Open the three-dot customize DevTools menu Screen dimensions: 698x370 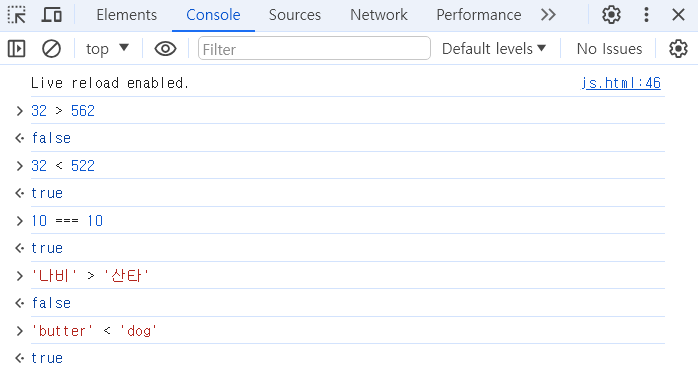point(646,15)
